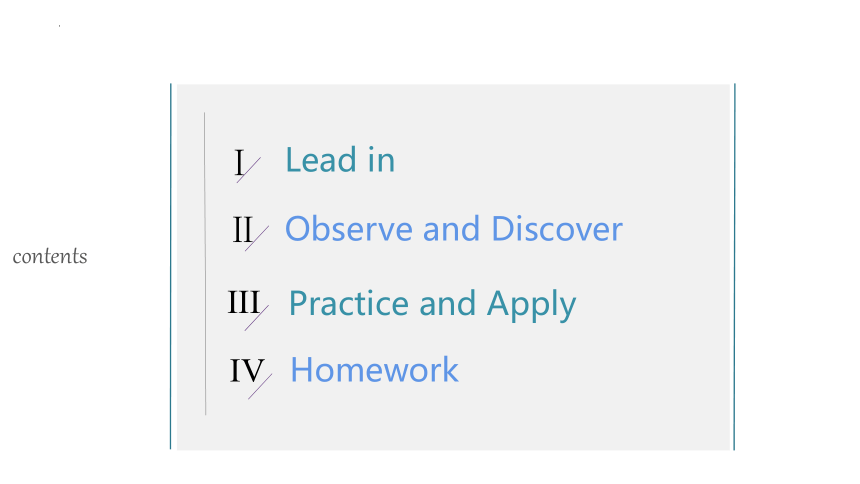The image size is (860, 484).
Task: Click the tiny dot near top-left corner
Action: [x=59, y=25]
